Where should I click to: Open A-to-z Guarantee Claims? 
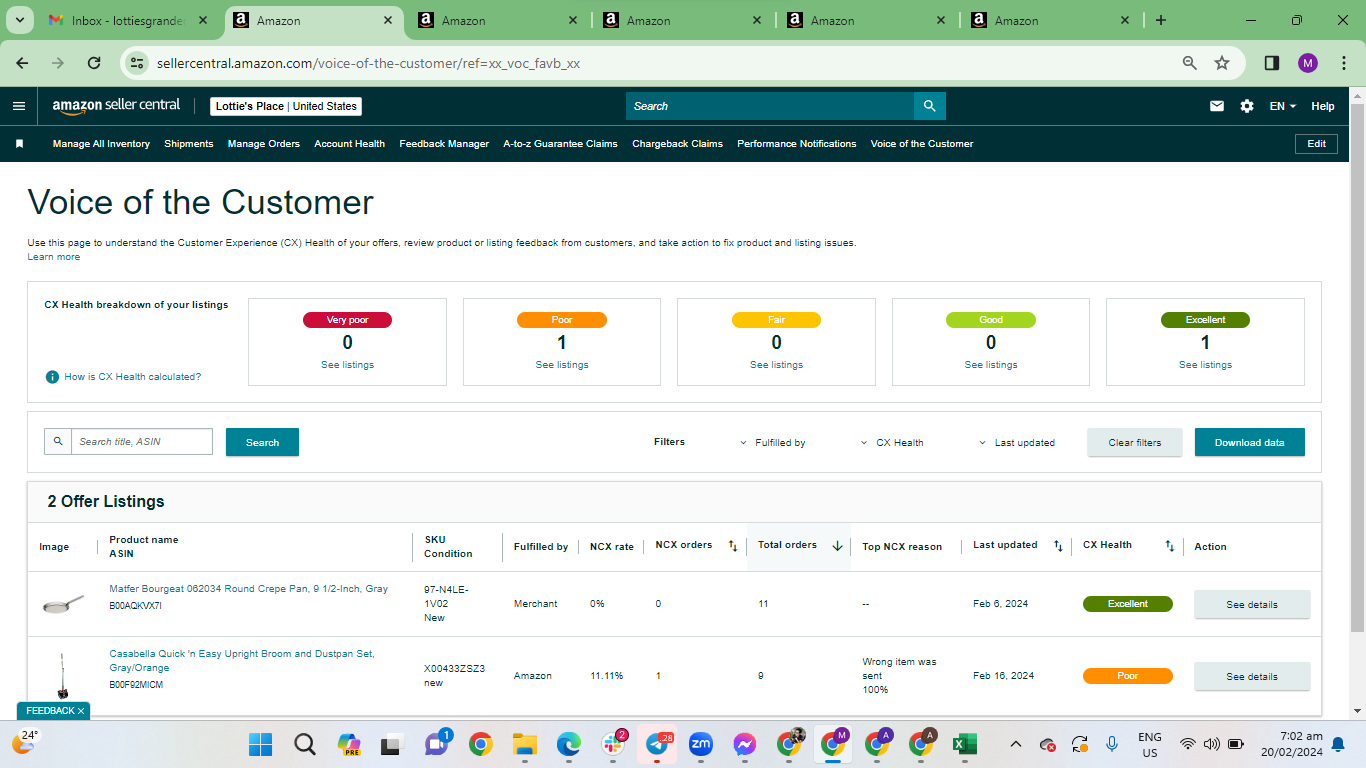(561, 144)
